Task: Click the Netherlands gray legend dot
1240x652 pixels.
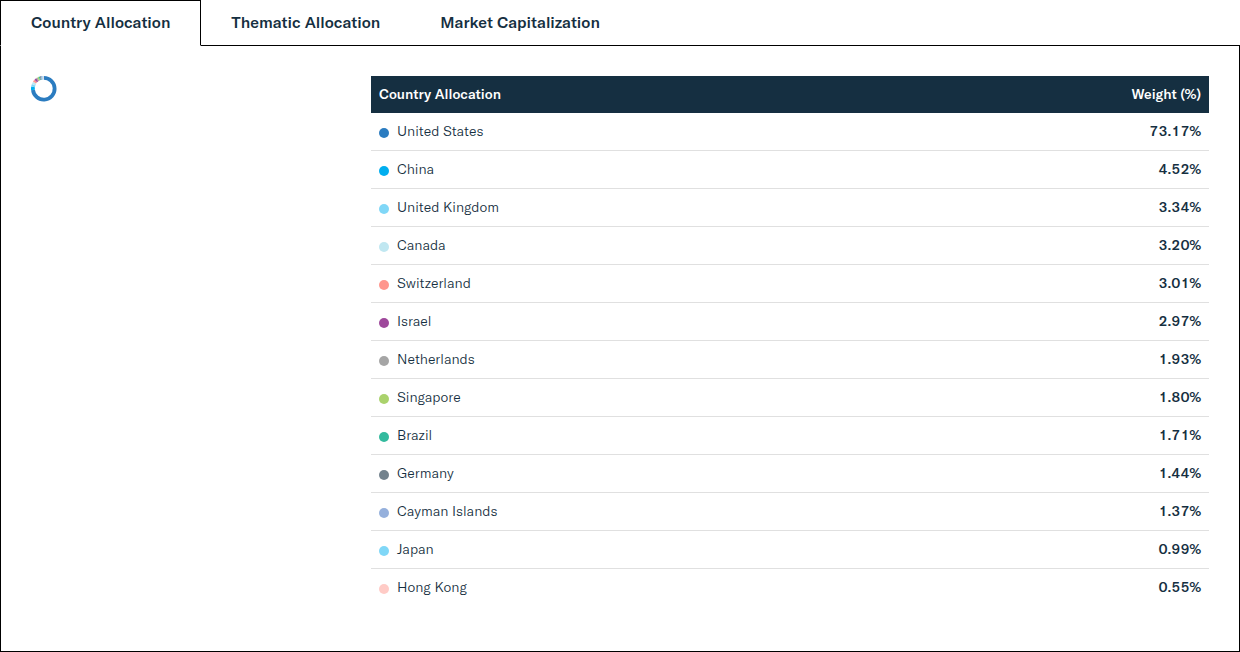Action: pos(384,361)
